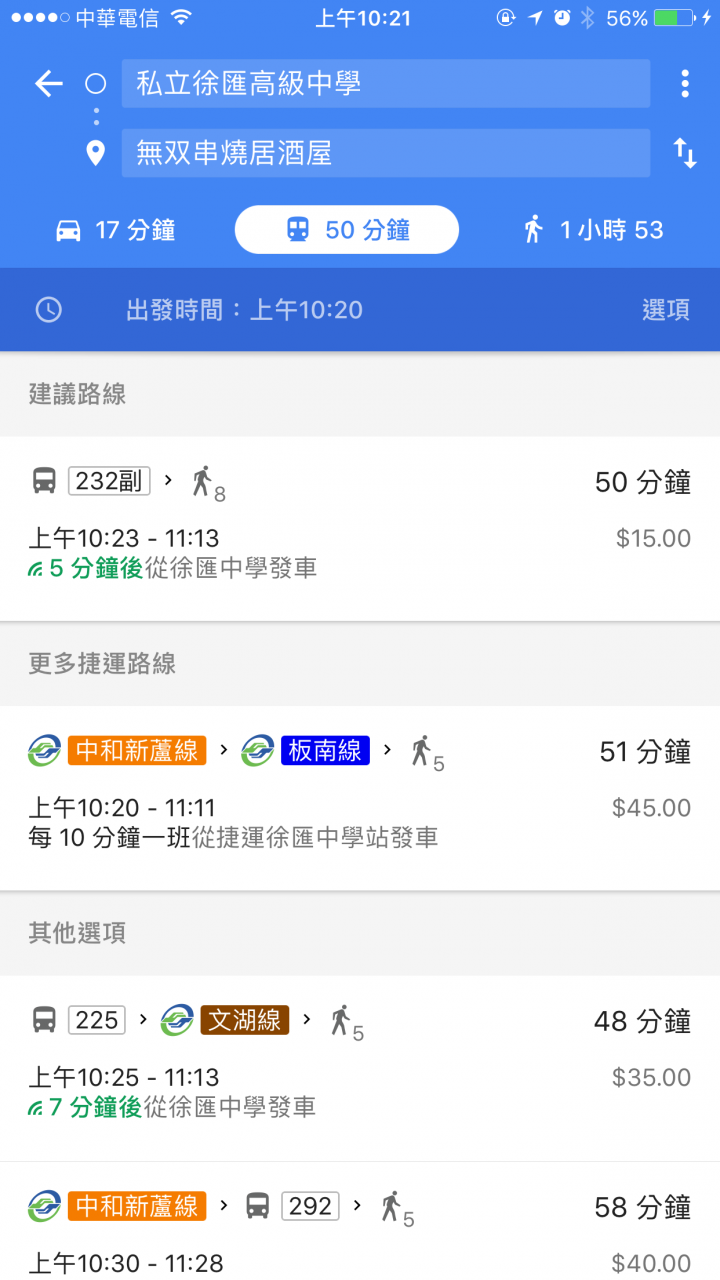The image size is (720, 1280).
Task: Open the three-dot overflow menu
Action: click(685, 84)
